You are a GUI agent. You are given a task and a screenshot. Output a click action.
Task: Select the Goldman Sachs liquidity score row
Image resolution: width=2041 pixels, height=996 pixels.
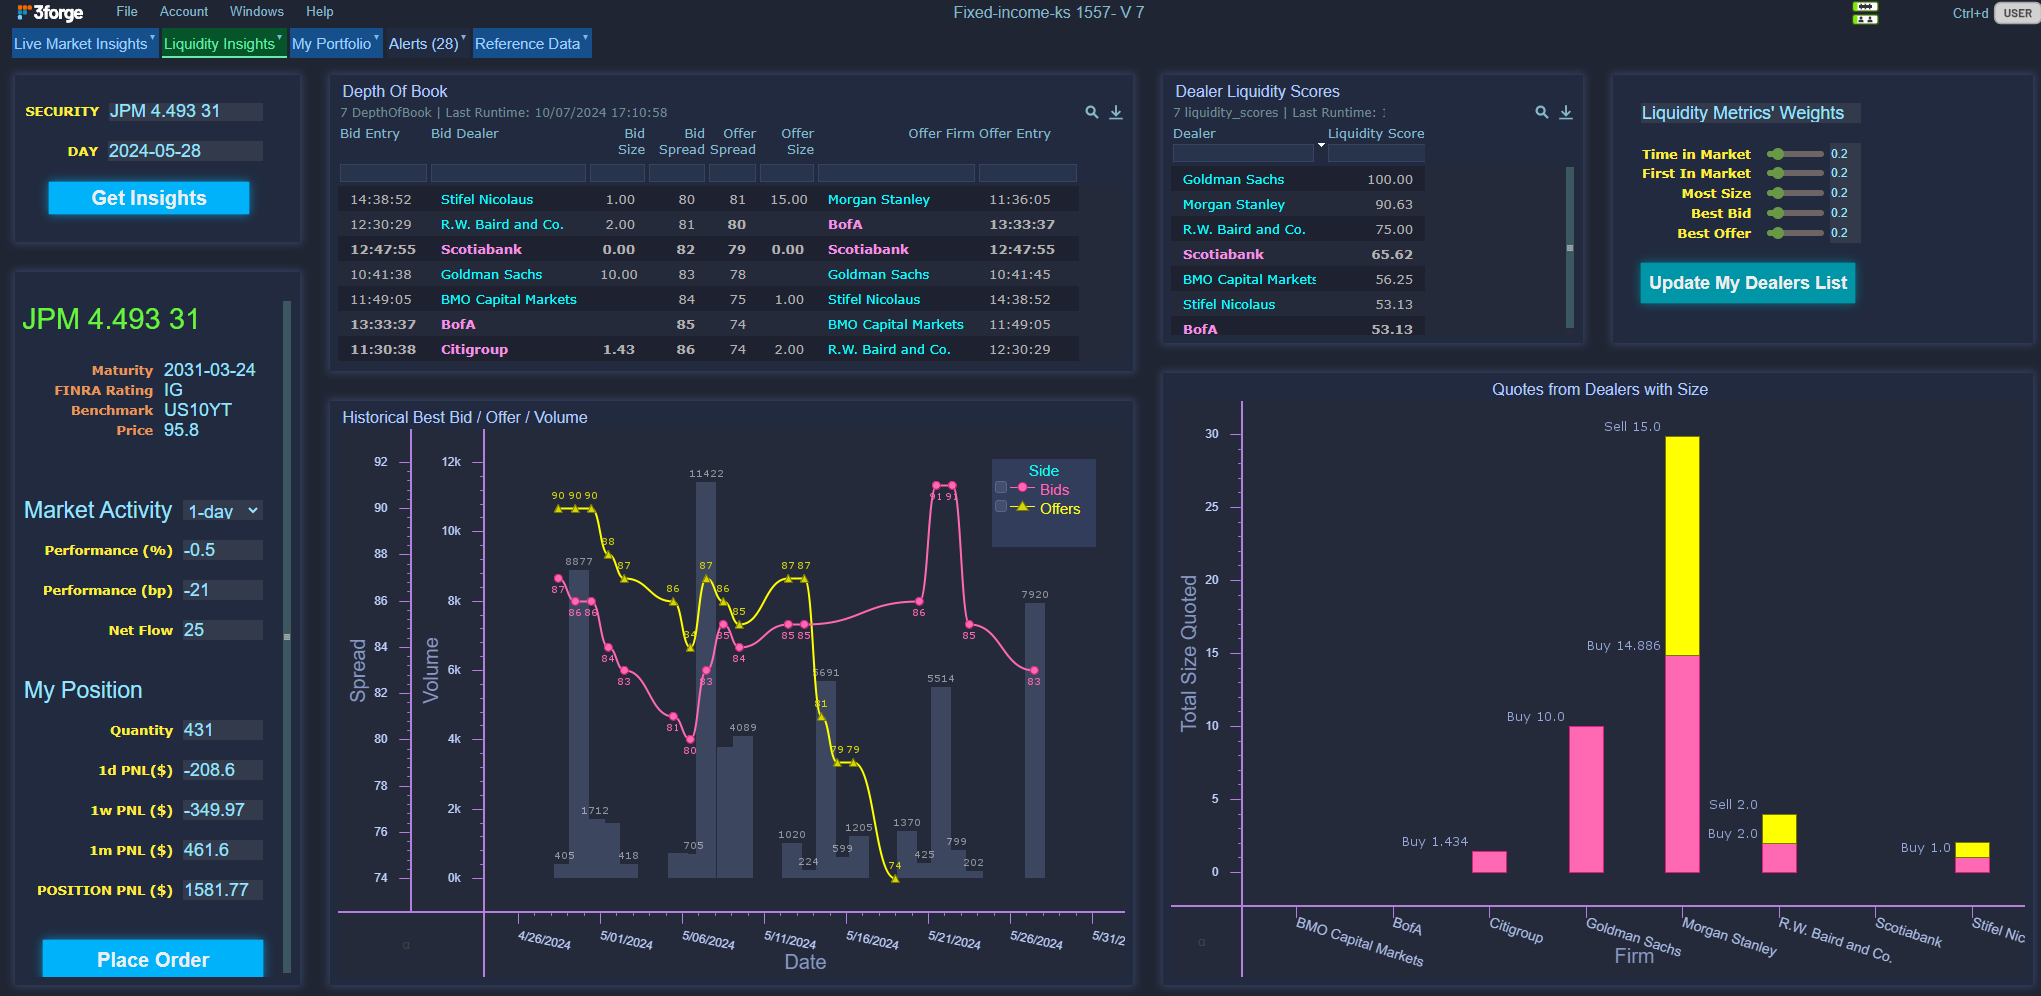click(1298, 179)
